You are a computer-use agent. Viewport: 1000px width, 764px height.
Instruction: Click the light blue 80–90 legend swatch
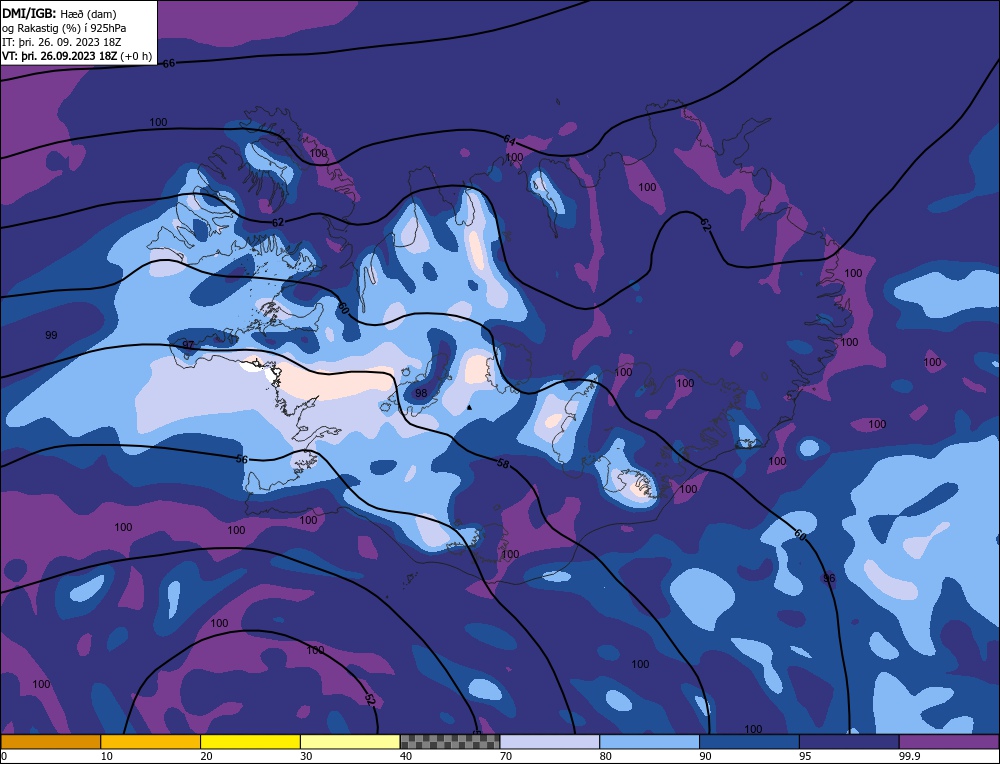(649, 741)
